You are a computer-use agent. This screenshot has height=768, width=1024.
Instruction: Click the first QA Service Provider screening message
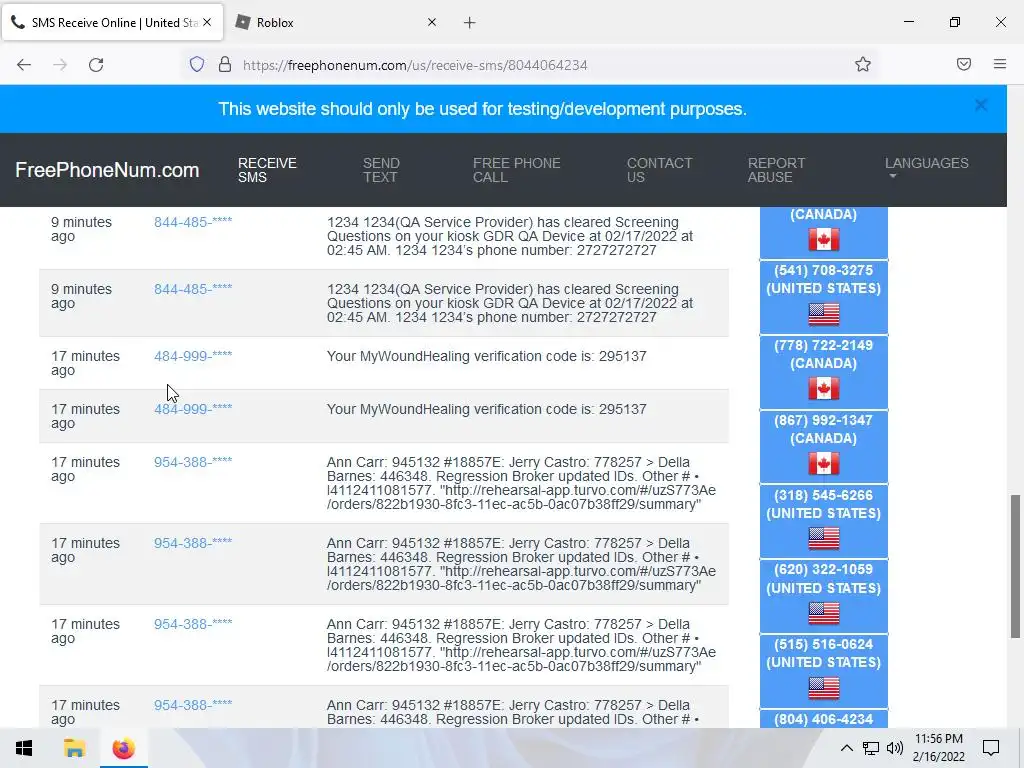coord(510,236)
